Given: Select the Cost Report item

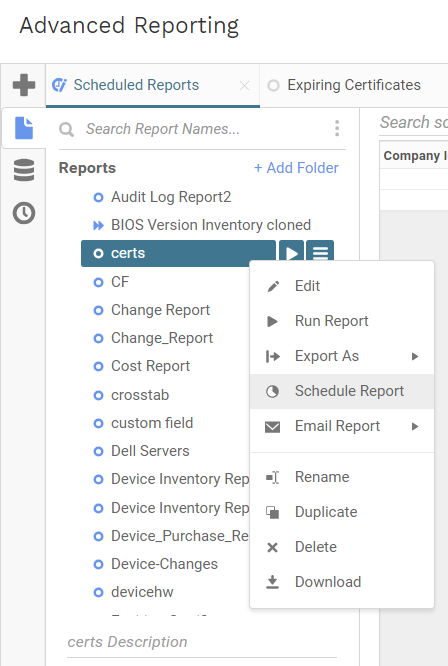Looking at the screenshot, I should [150, 366].
